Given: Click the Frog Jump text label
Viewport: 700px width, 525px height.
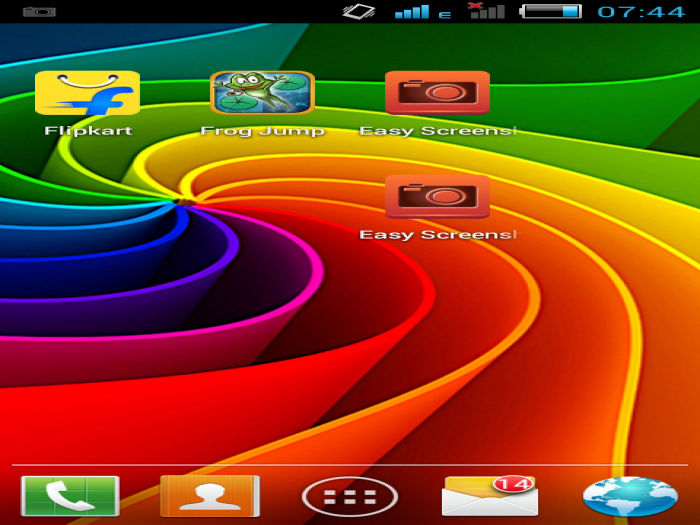Looking at the screenshot, I should 262,131.
